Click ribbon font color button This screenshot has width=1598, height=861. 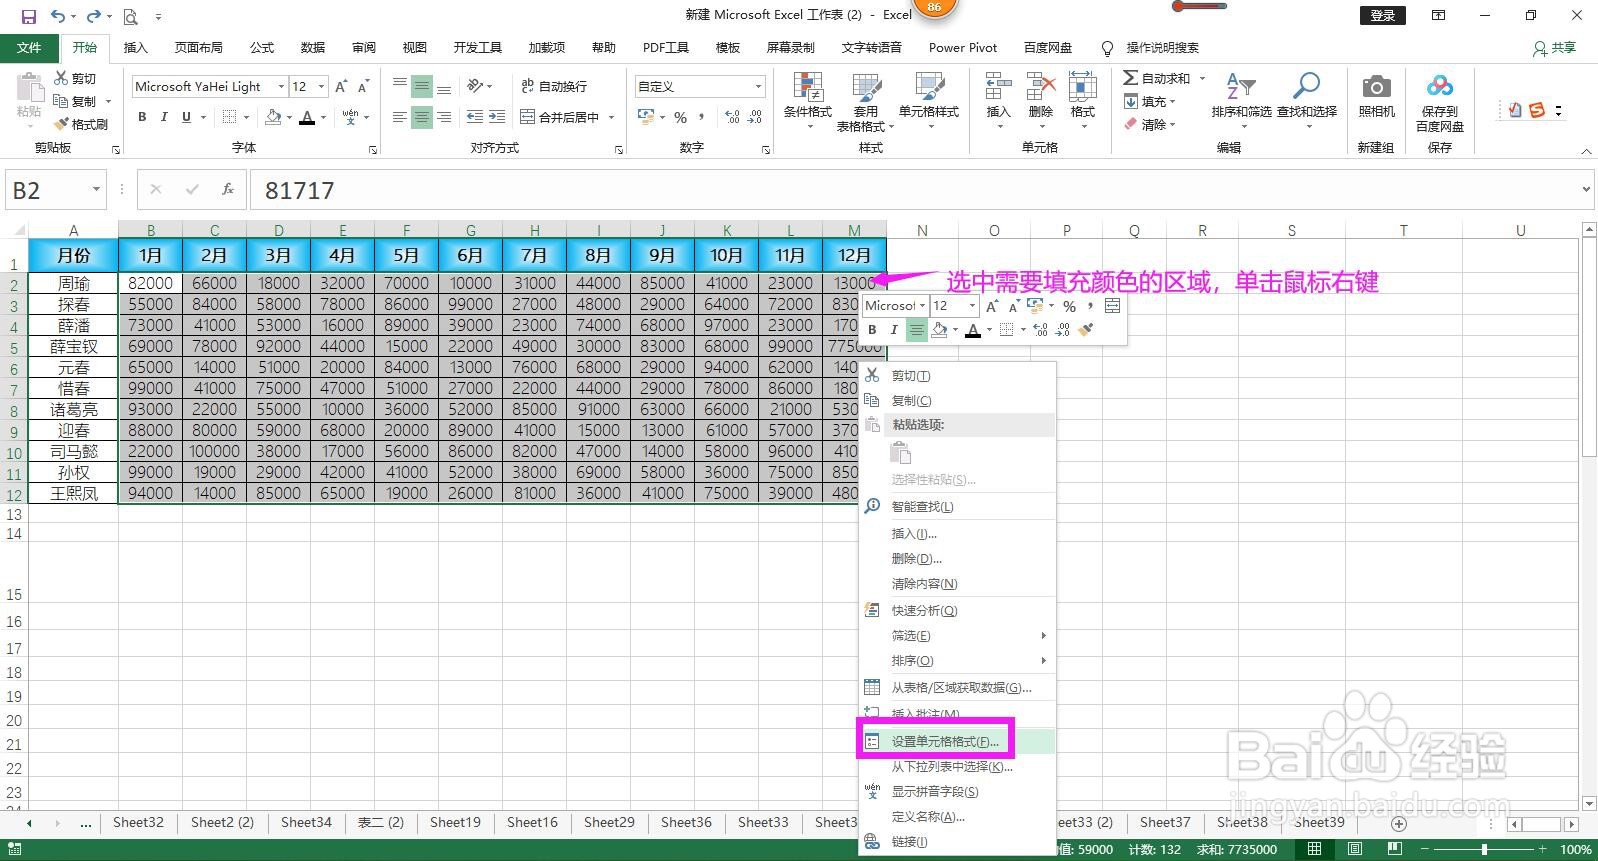[307, 117]
